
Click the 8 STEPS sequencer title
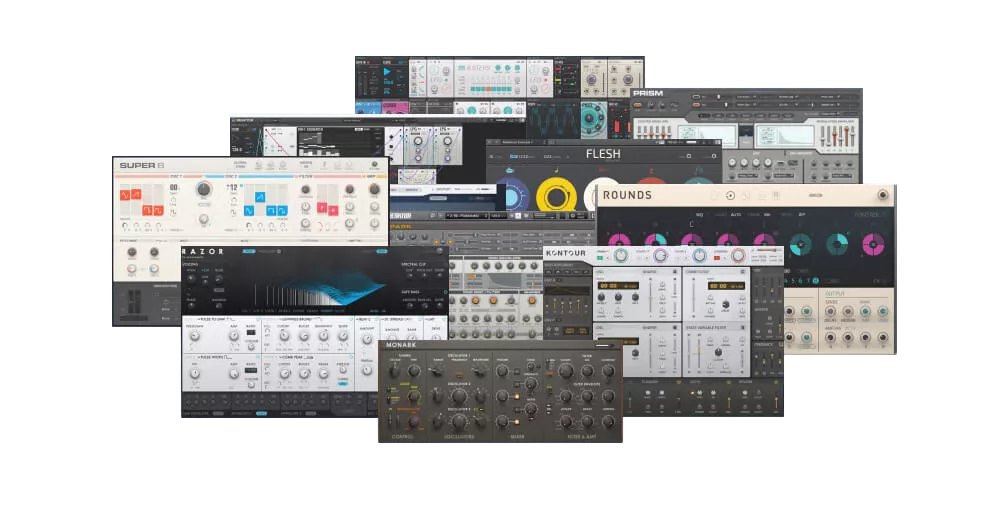coord(479,68)
